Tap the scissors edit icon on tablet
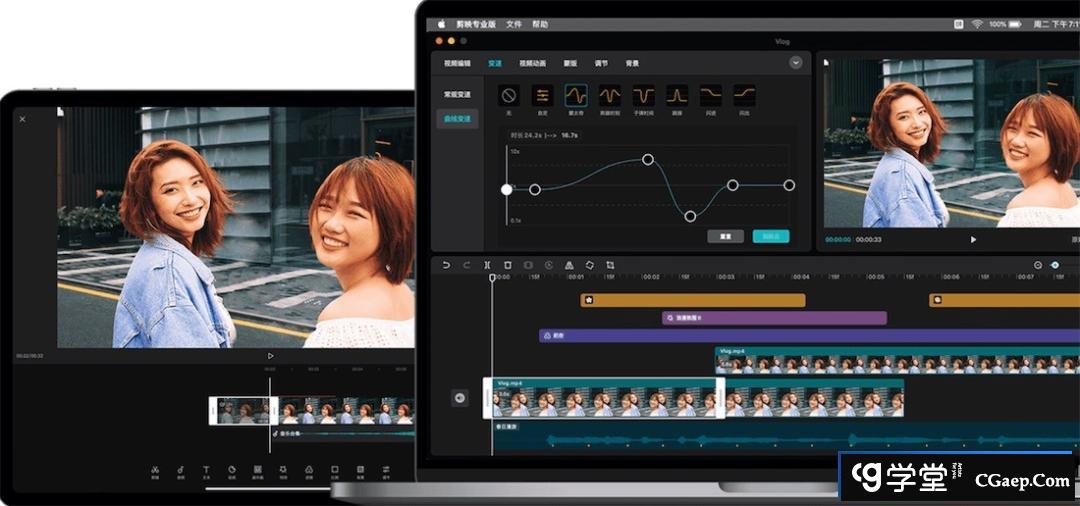Screen dimensions: 1080x506 [155, 469]
